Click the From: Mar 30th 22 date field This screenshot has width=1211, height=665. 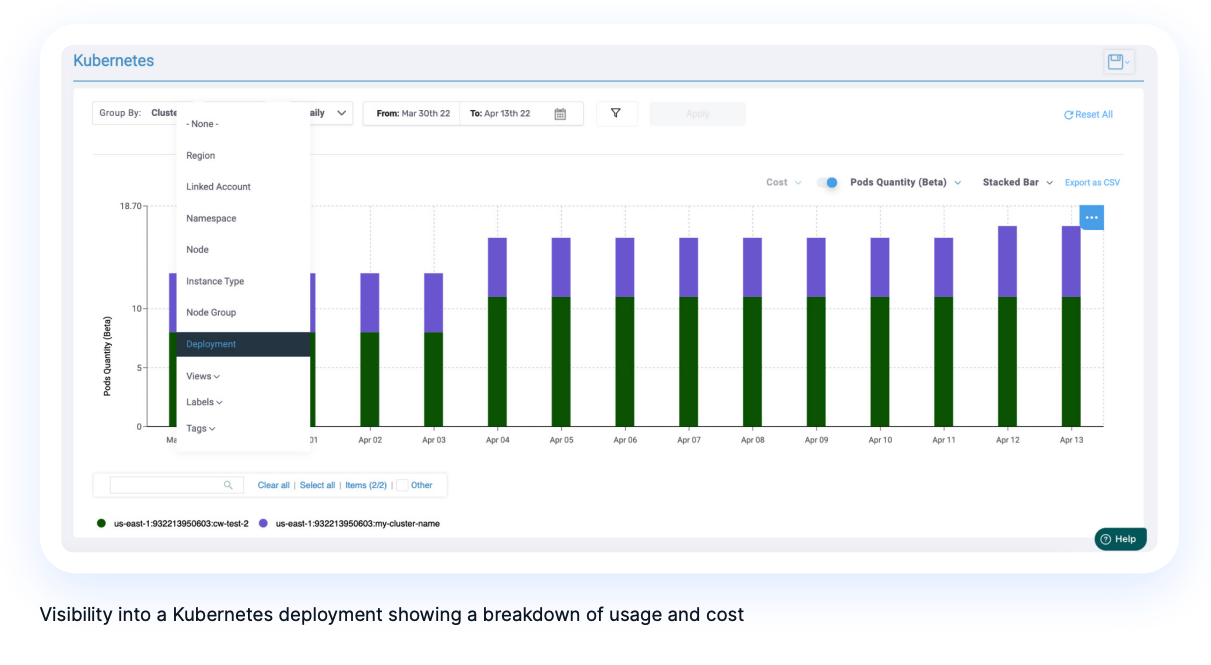coord(413,114)
